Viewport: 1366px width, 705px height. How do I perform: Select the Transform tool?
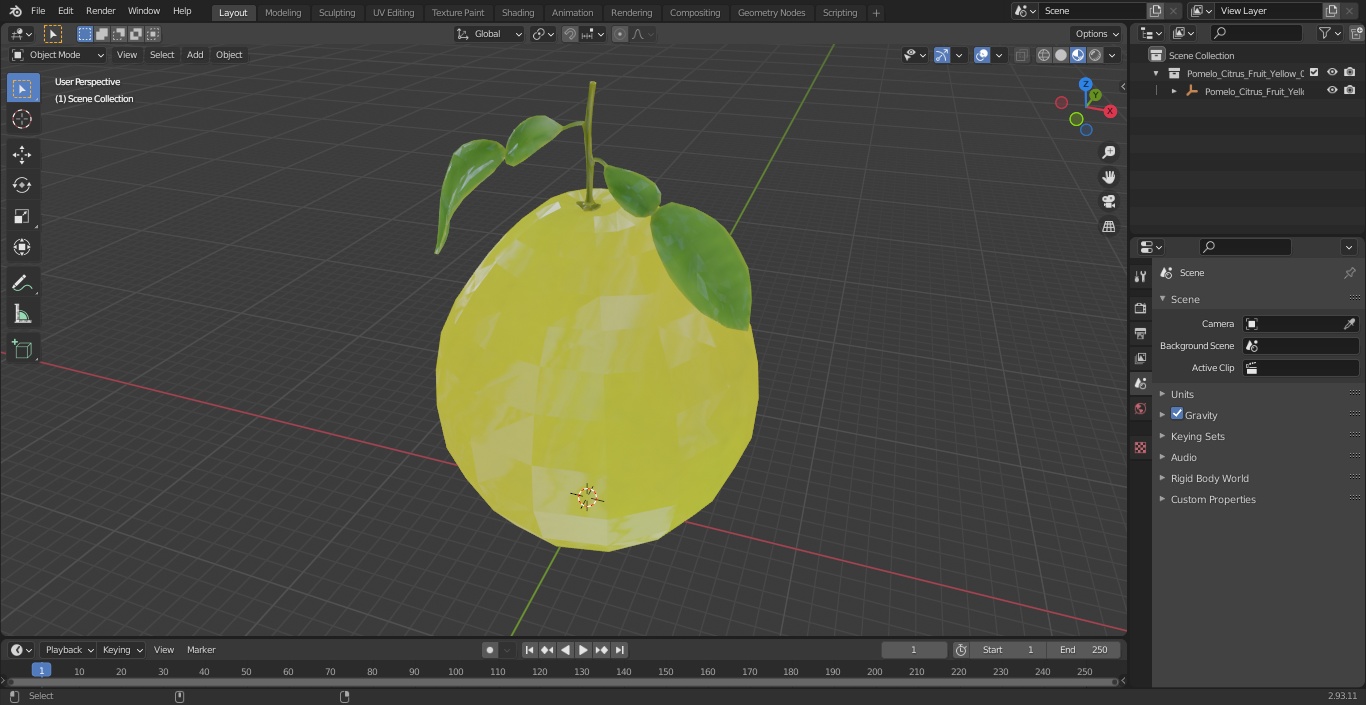click(x=23, y=247)
